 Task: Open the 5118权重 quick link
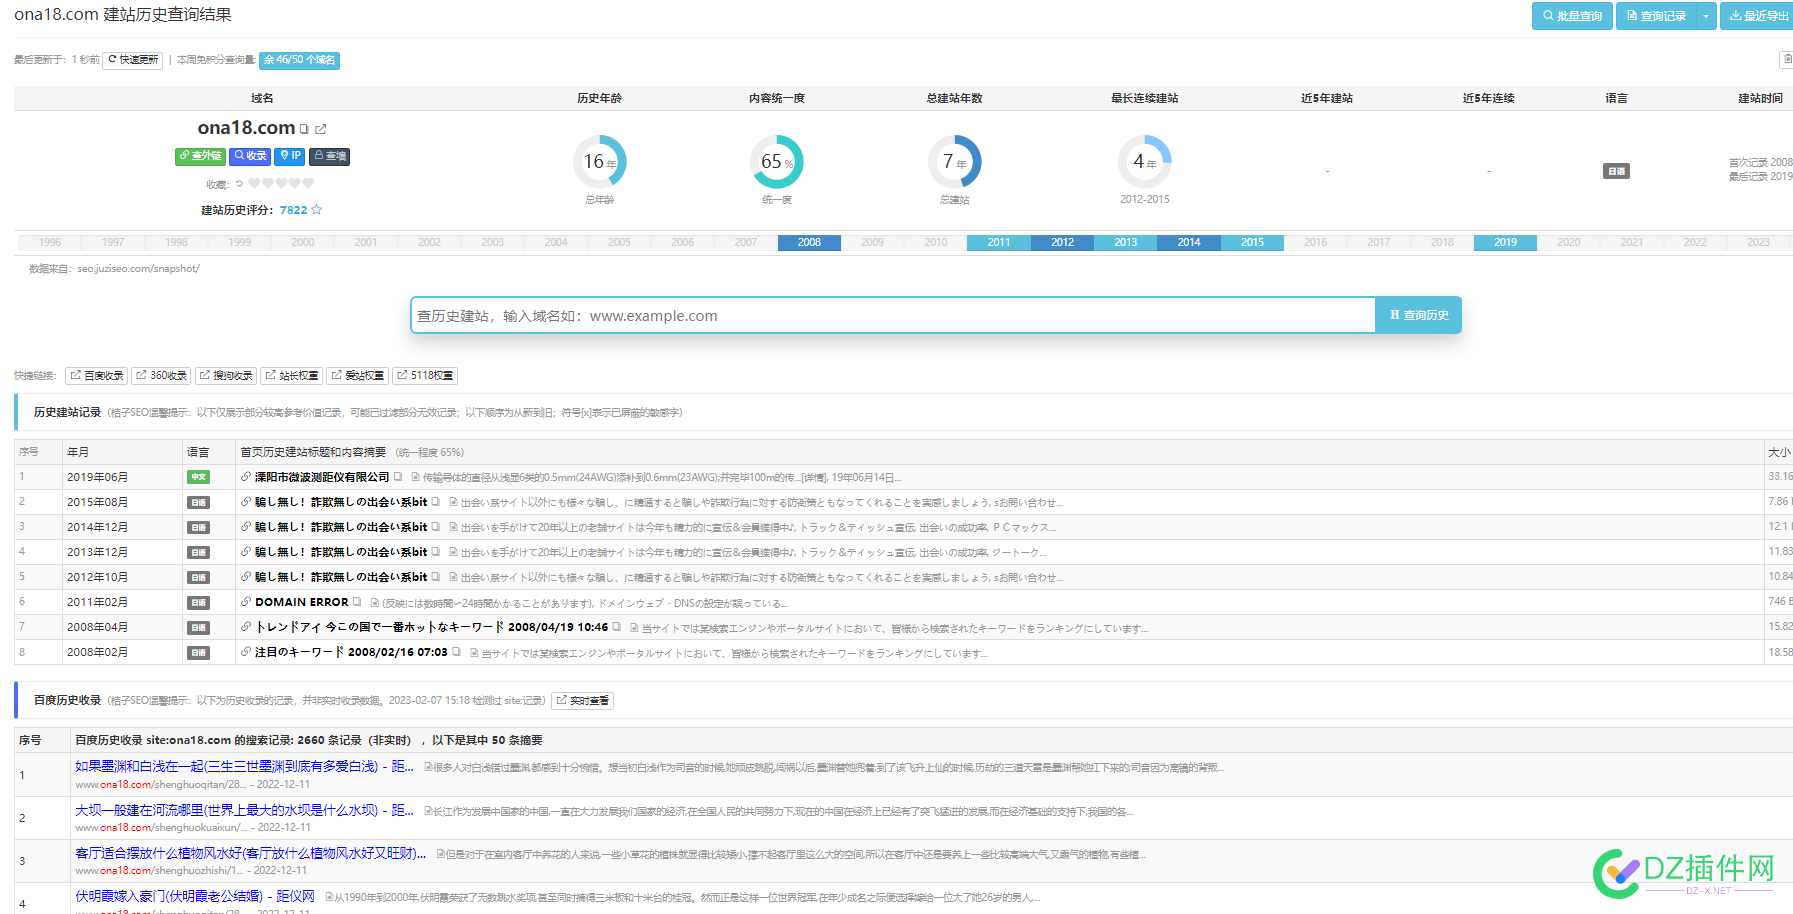pos(425,376)
